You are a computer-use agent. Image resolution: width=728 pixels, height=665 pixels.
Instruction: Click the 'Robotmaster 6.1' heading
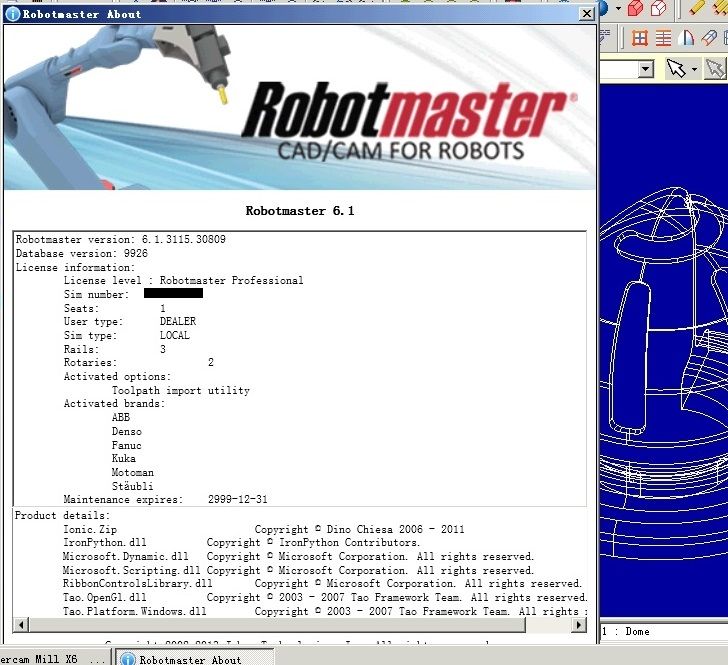click(x=300, y=211)
